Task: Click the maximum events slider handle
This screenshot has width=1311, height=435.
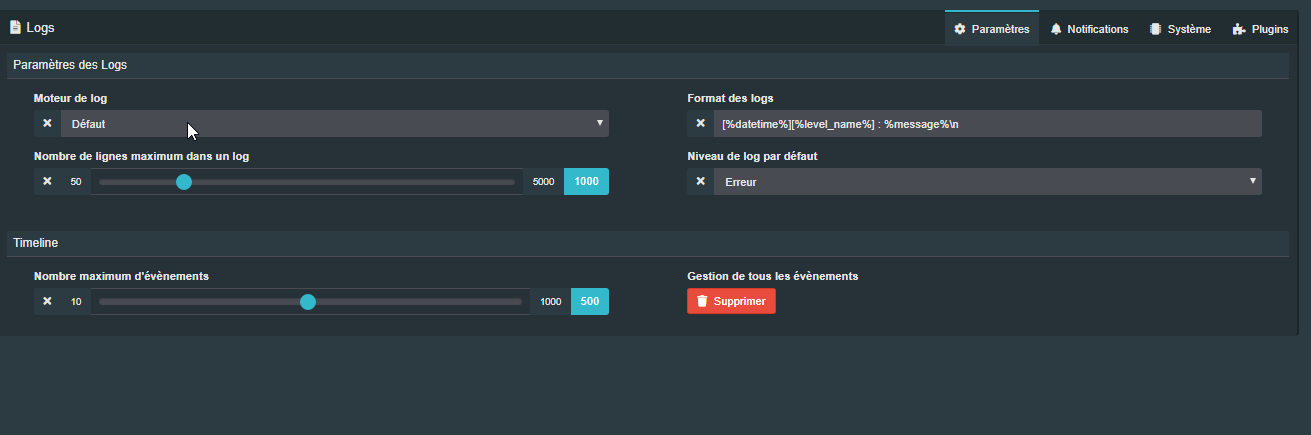Action: coord(308,302)
